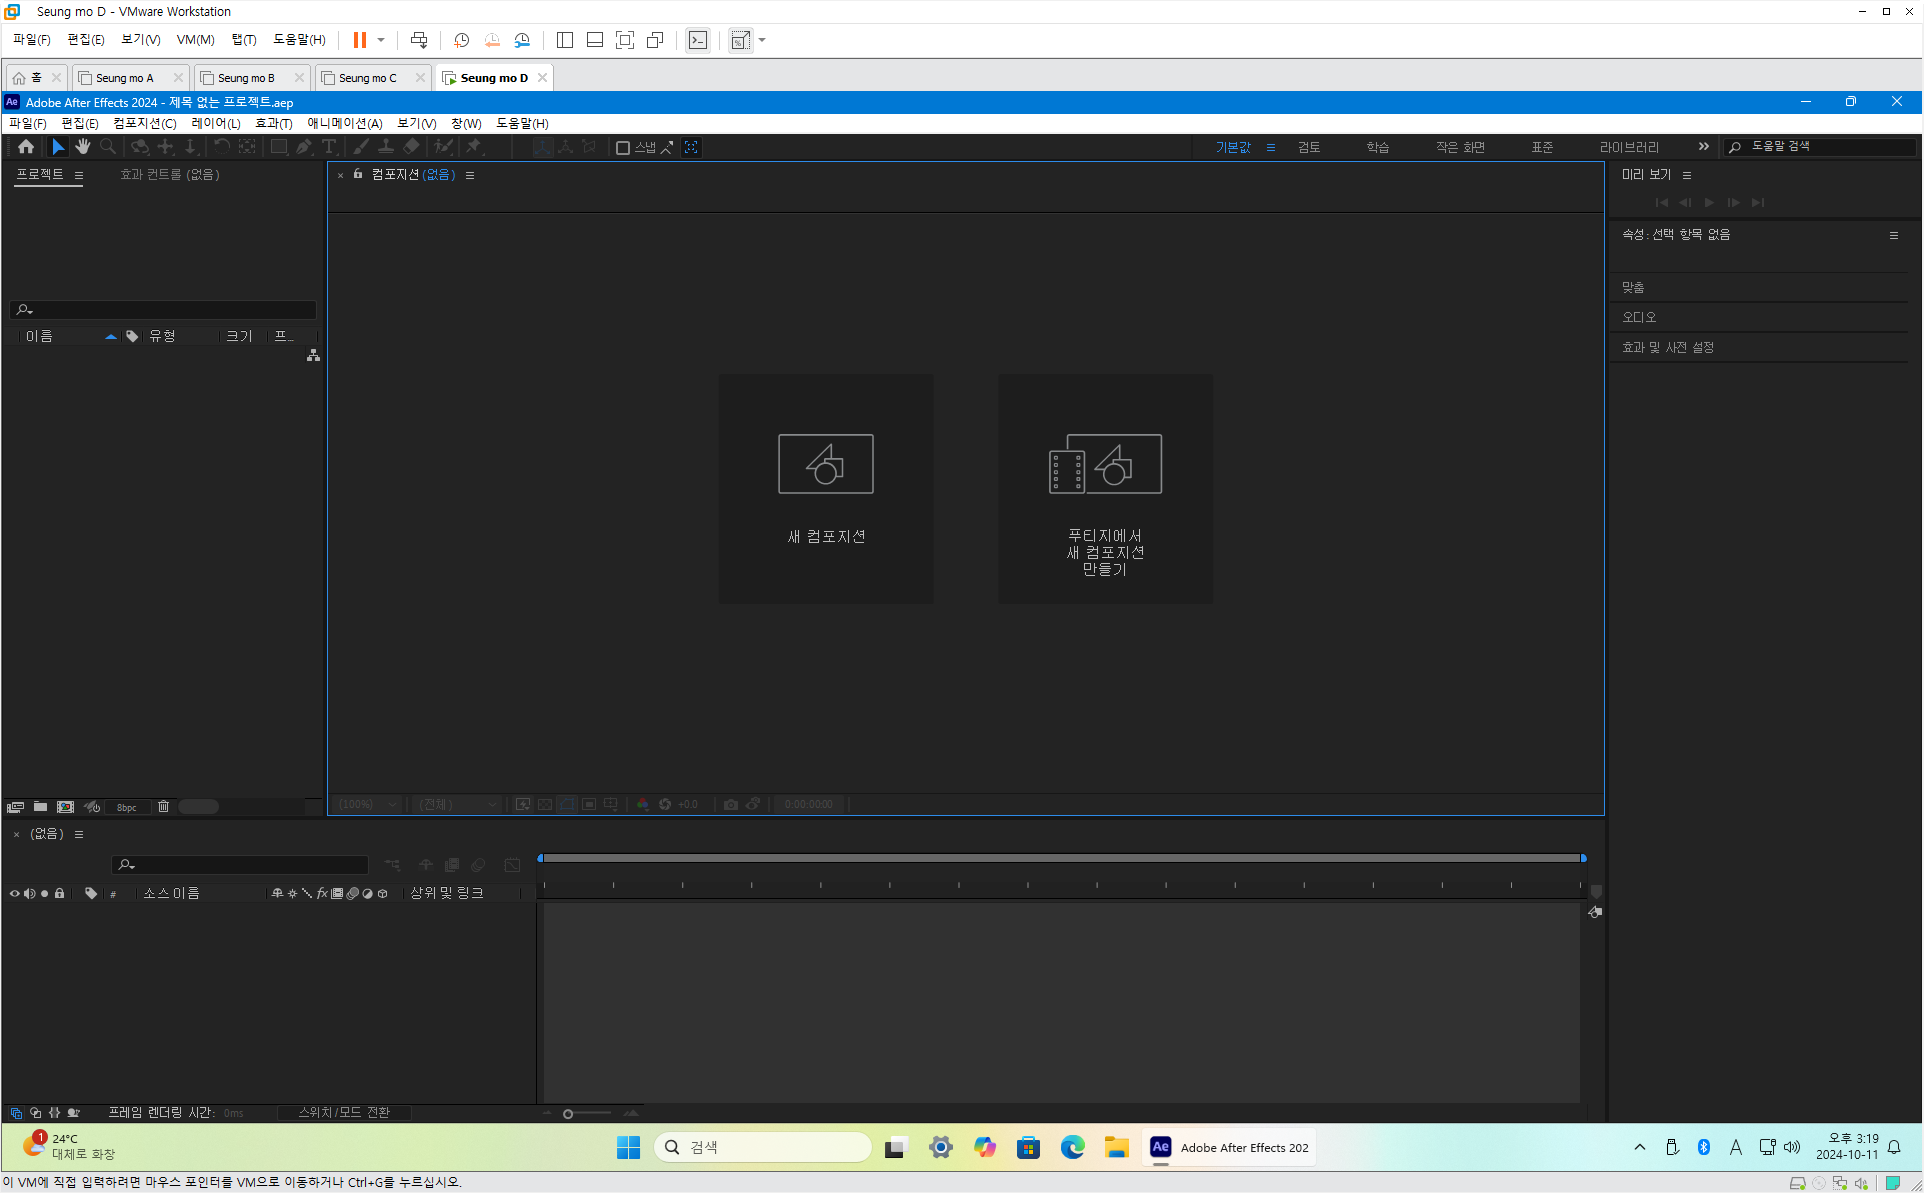Switch to 효과 컨트롤 tab
This screenshot has width=1924, height=1193.
click(169, 175)
